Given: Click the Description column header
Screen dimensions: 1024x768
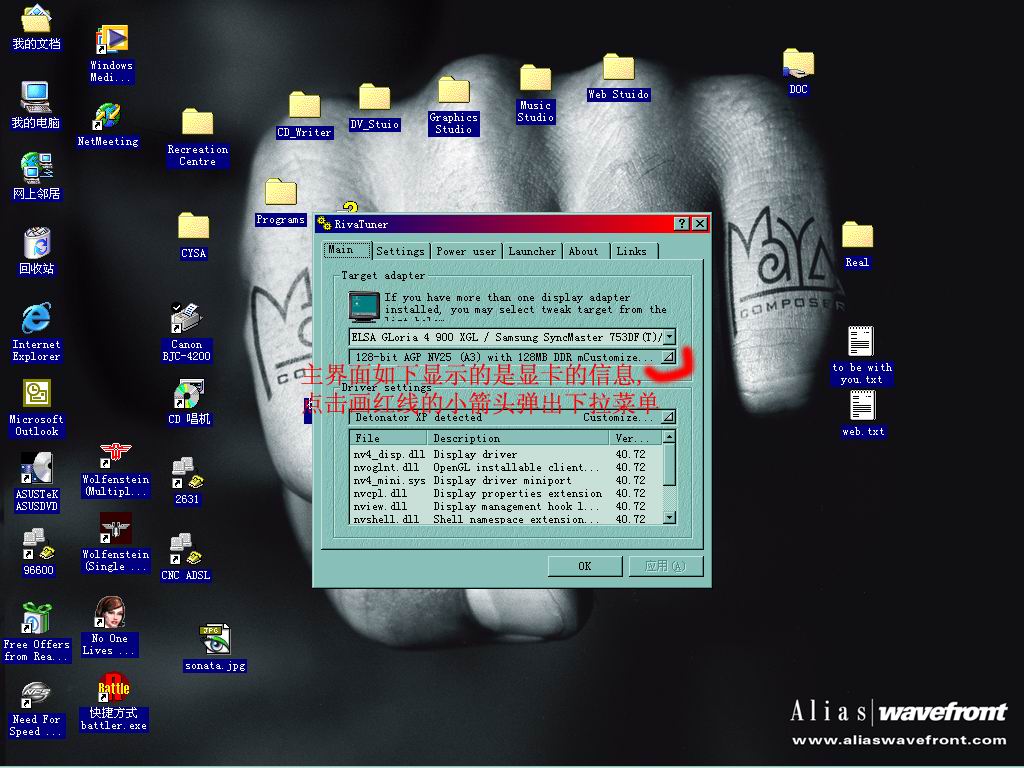Looking at the screenshot, I should click(517, 438).
